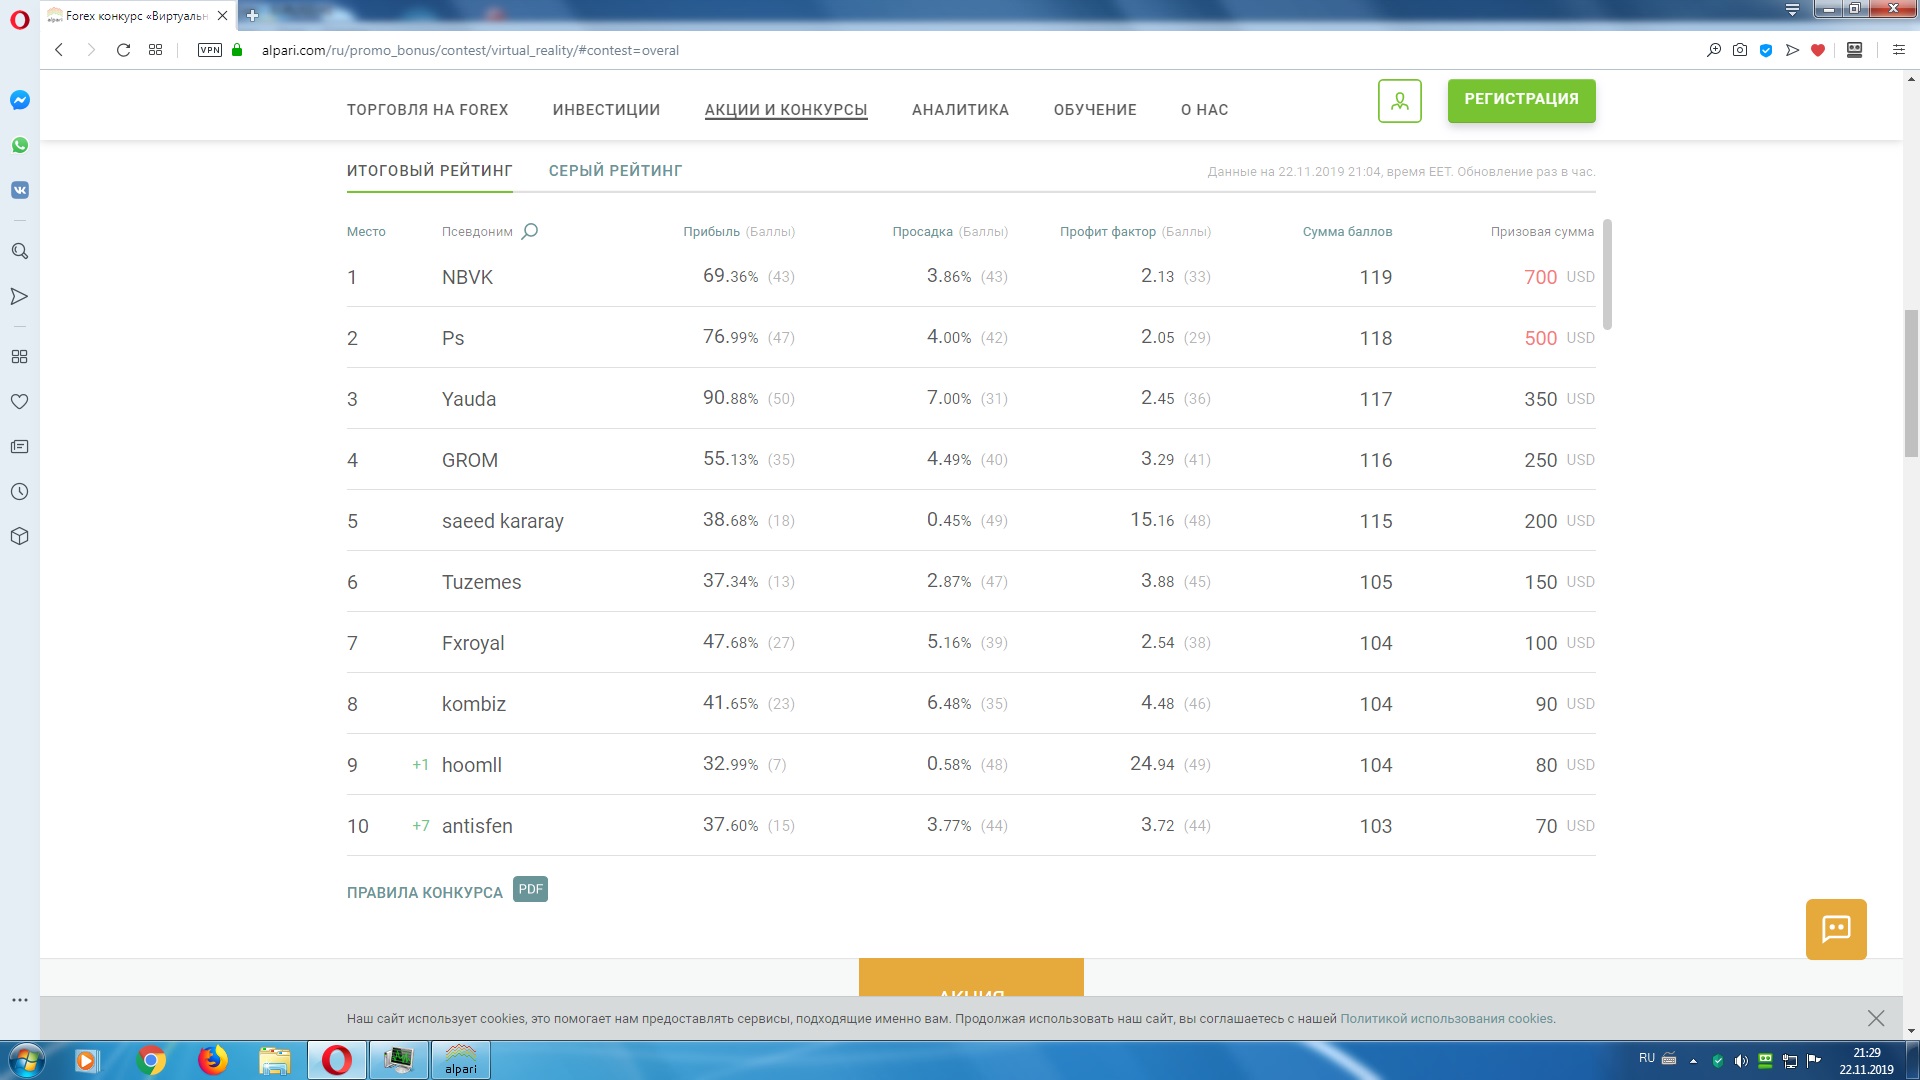Open Opera easy setup menu
Image resolution: width=1920 pixels, height=1080 pixels.
(1898, 50)
